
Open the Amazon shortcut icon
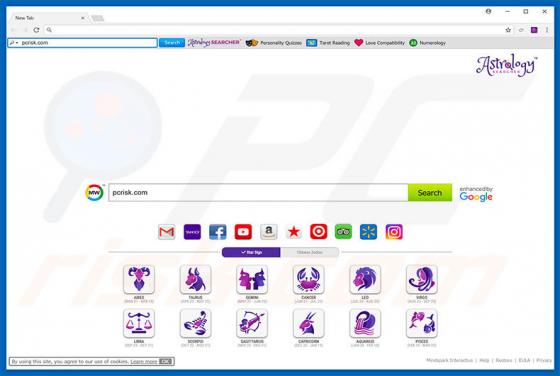pos(269,232)
